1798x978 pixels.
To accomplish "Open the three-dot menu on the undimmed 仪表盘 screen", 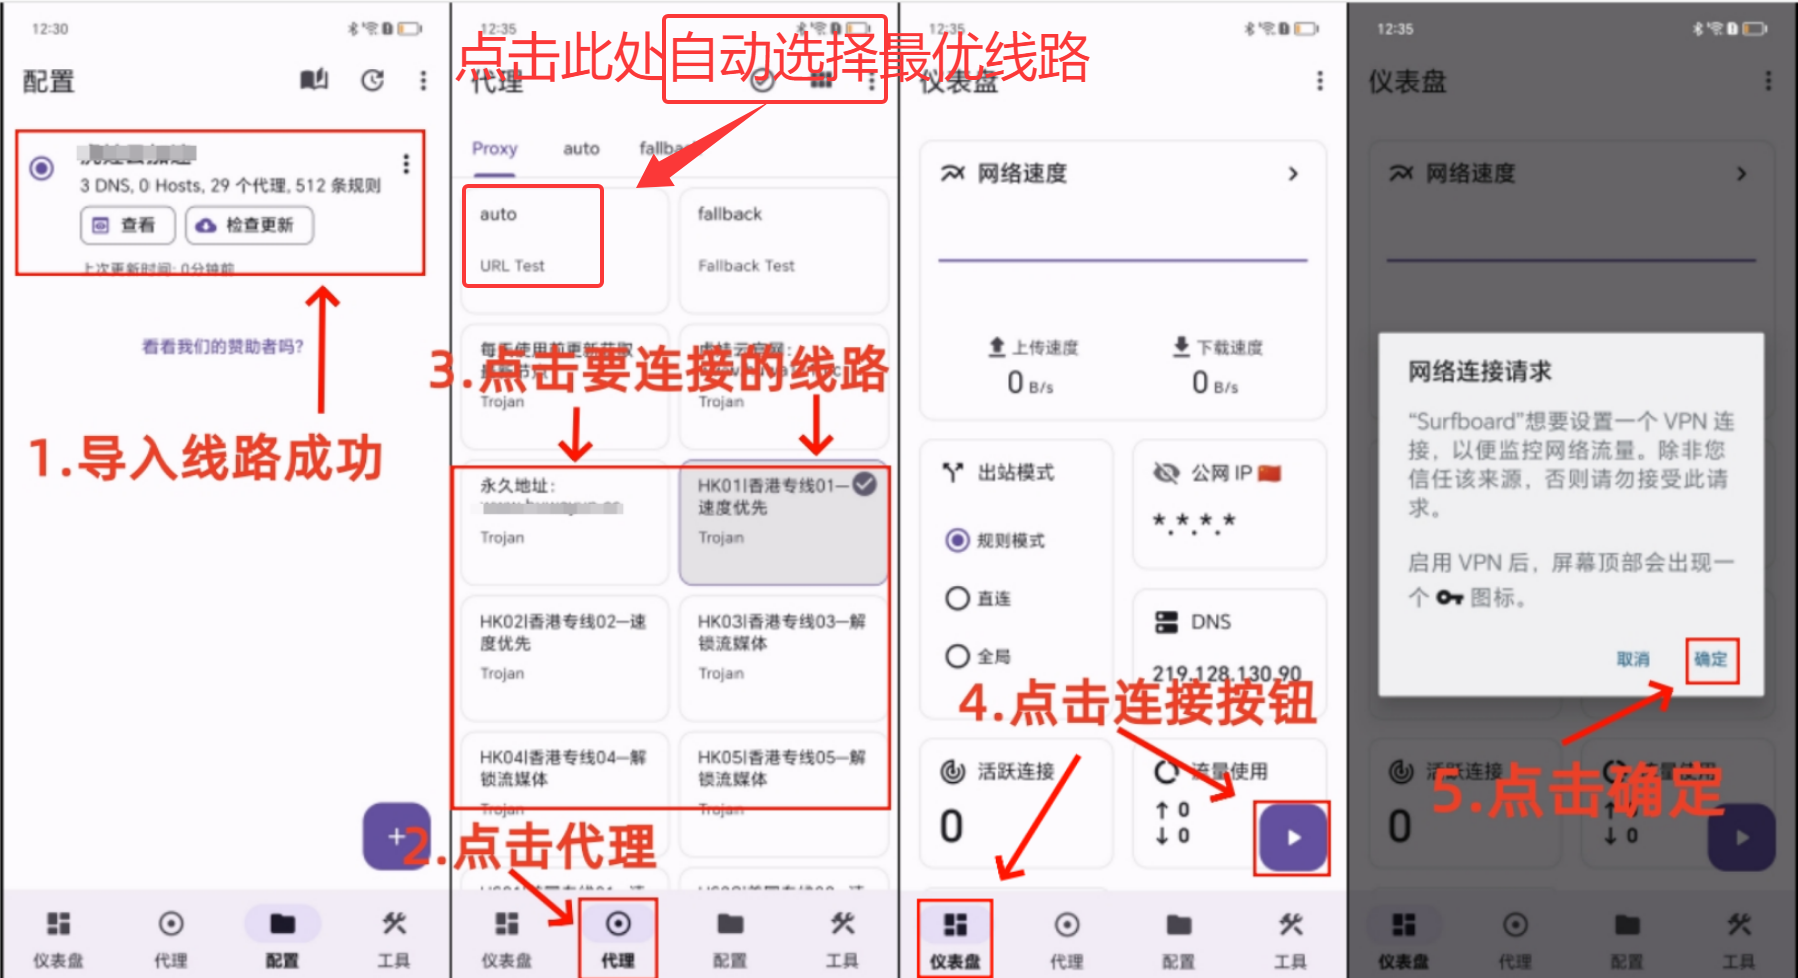I will tap(1320, 80).
